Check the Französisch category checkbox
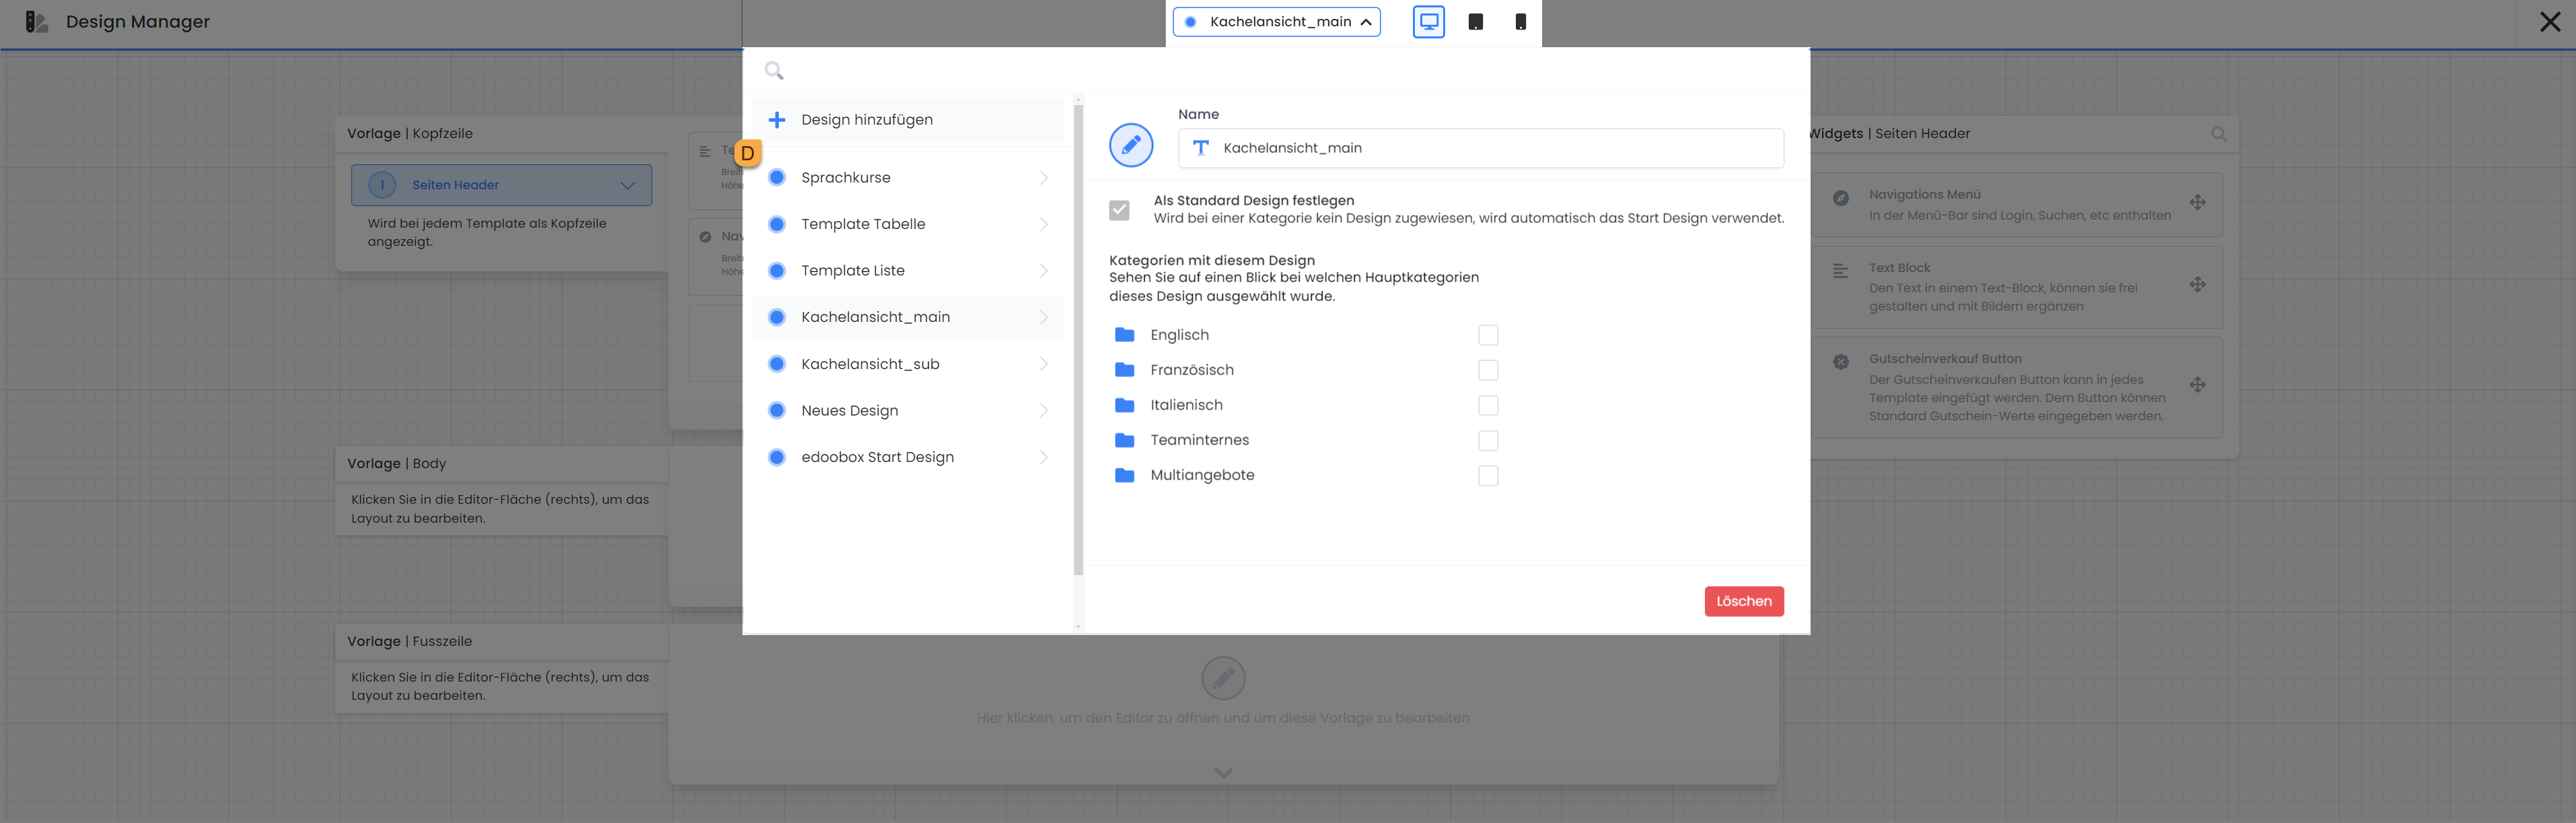This screenshot has width=2576, height=823. 1488,370
